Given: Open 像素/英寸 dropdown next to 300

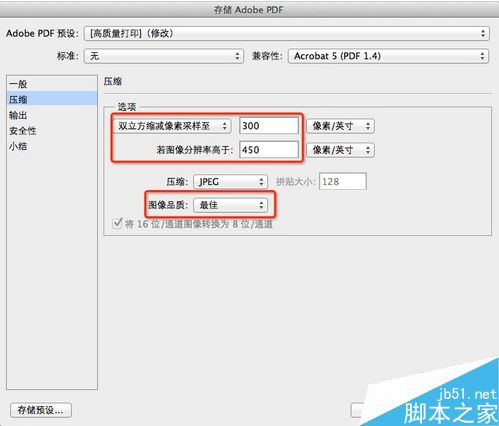Looking at the screenshot, I should (340, 126).
